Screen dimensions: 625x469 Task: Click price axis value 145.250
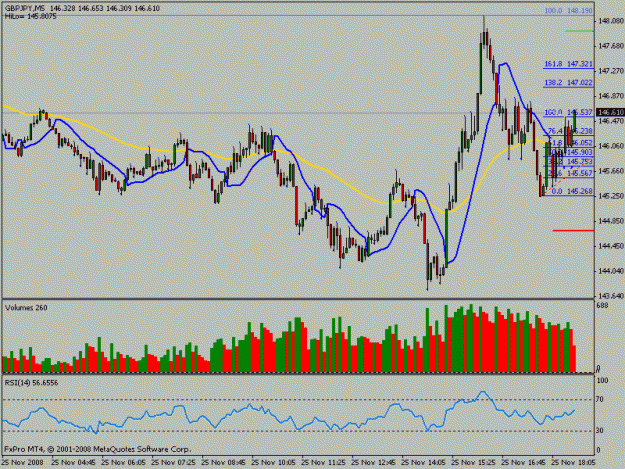tap(611, 196)
